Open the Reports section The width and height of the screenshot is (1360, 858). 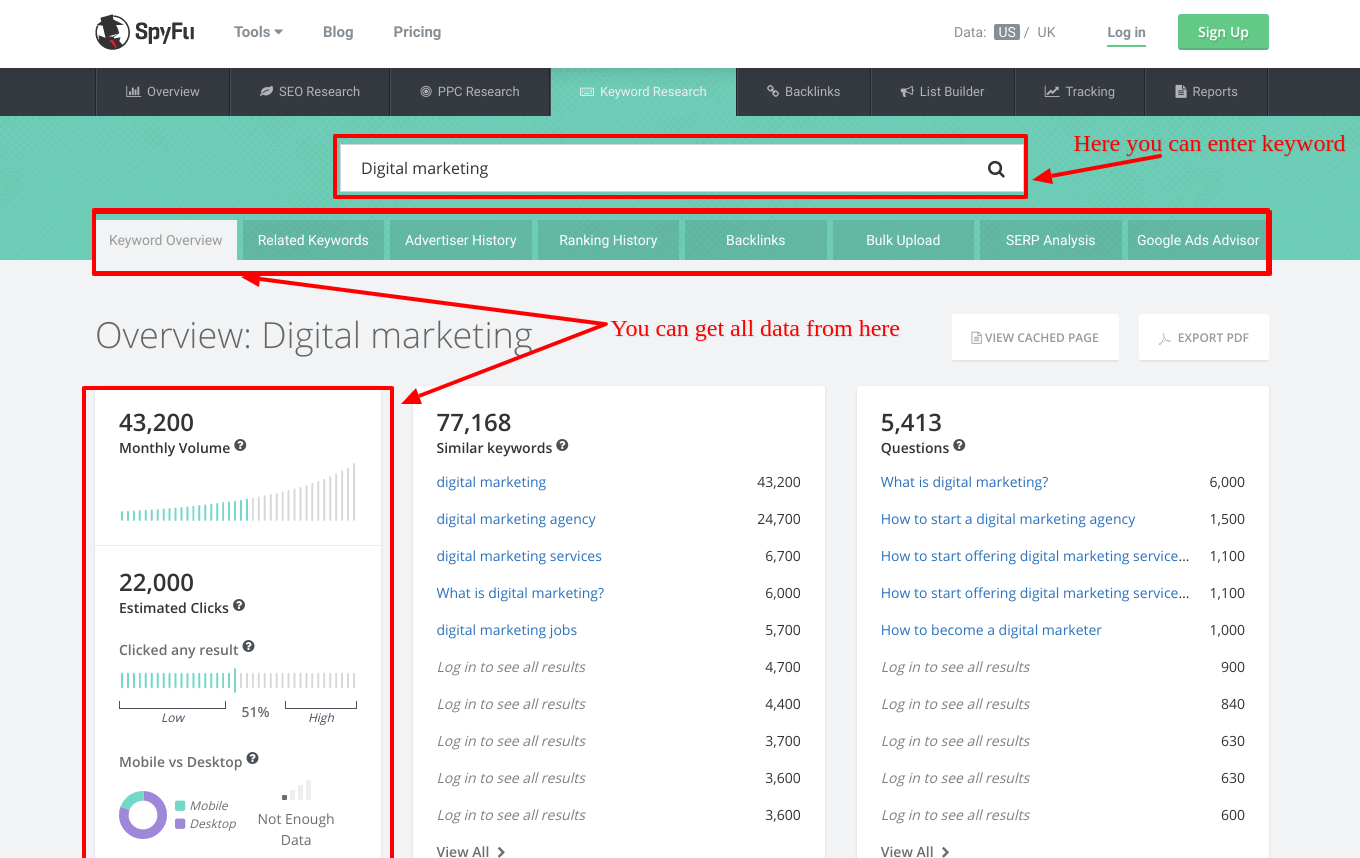[1207, 92]
